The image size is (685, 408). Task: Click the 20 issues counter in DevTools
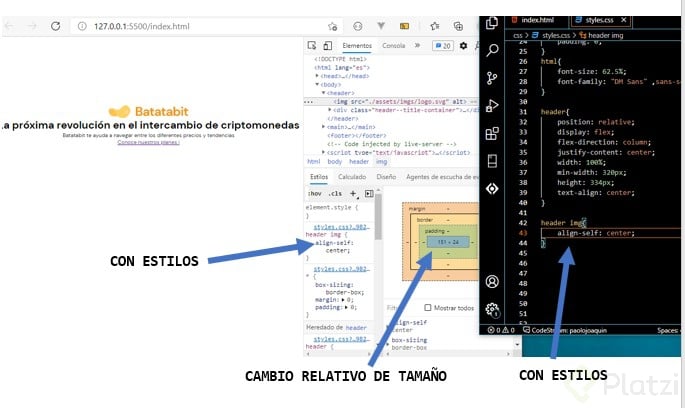point(443,46)
